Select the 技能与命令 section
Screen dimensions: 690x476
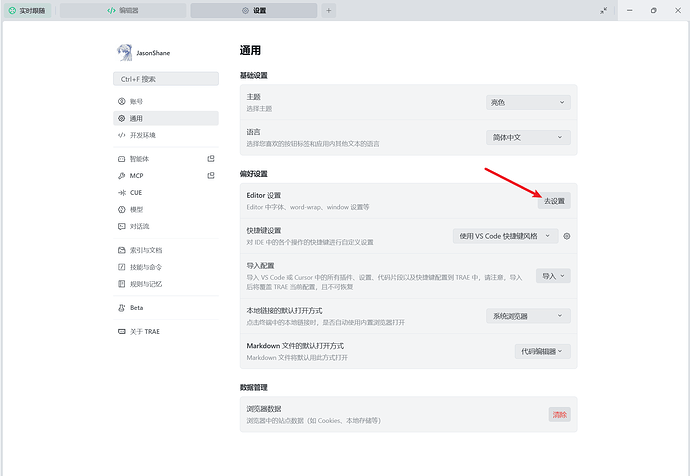click(165, 267)
